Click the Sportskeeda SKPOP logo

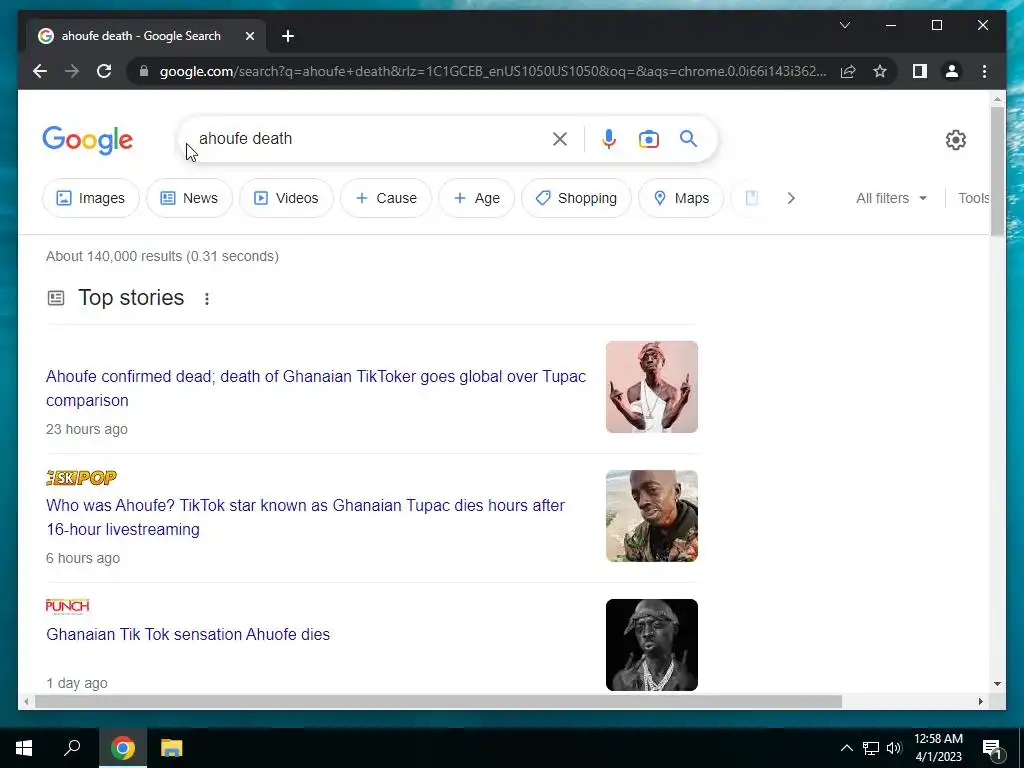(82, 478)
